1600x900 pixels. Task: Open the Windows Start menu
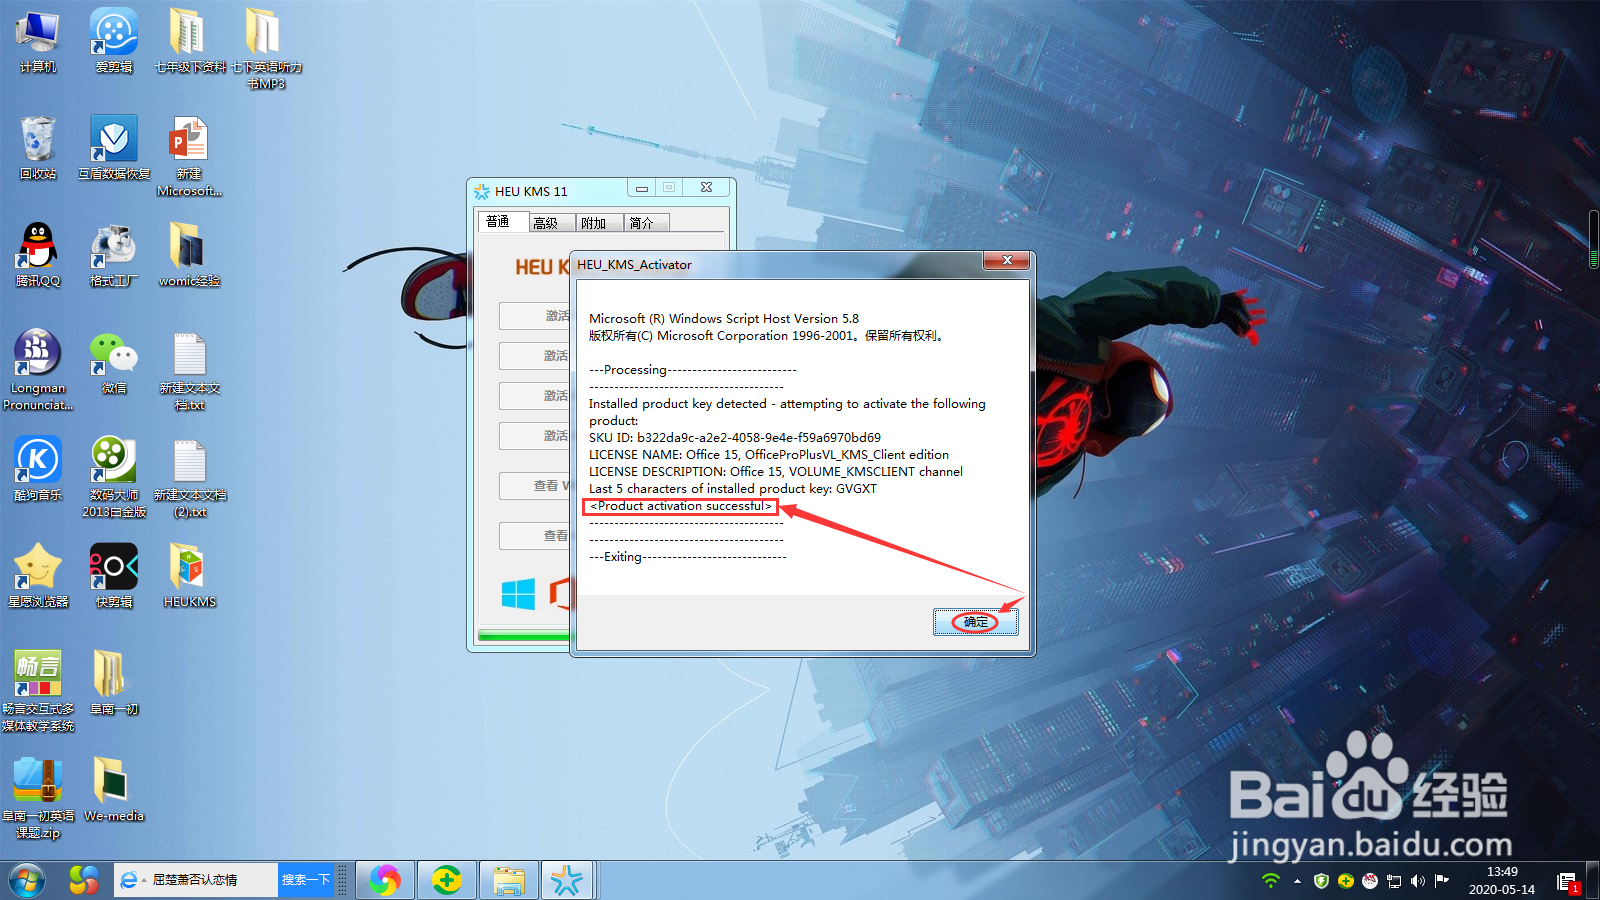[x=27, y=880]
